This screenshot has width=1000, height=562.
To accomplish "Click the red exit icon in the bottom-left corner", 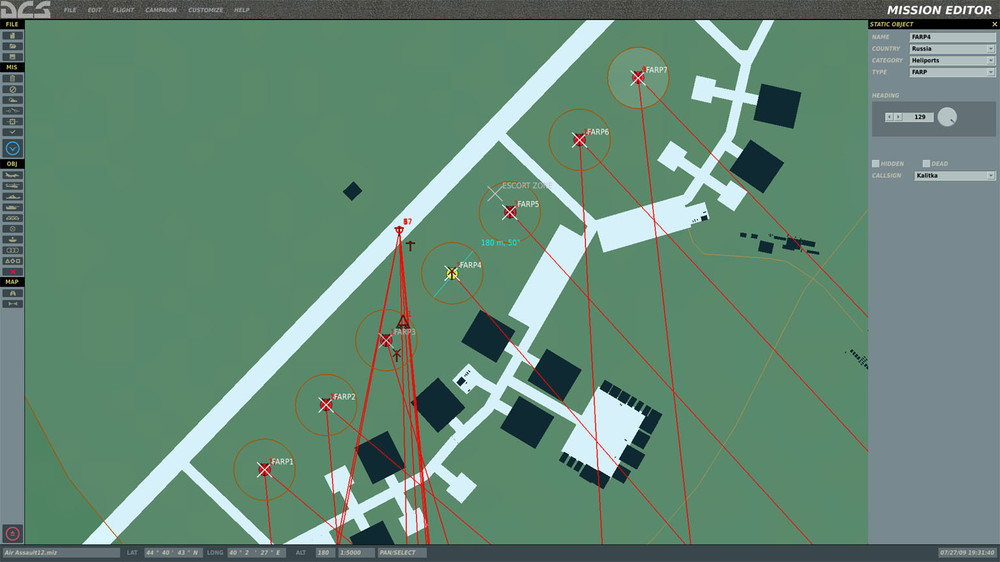I will click(x=12, y=533).
